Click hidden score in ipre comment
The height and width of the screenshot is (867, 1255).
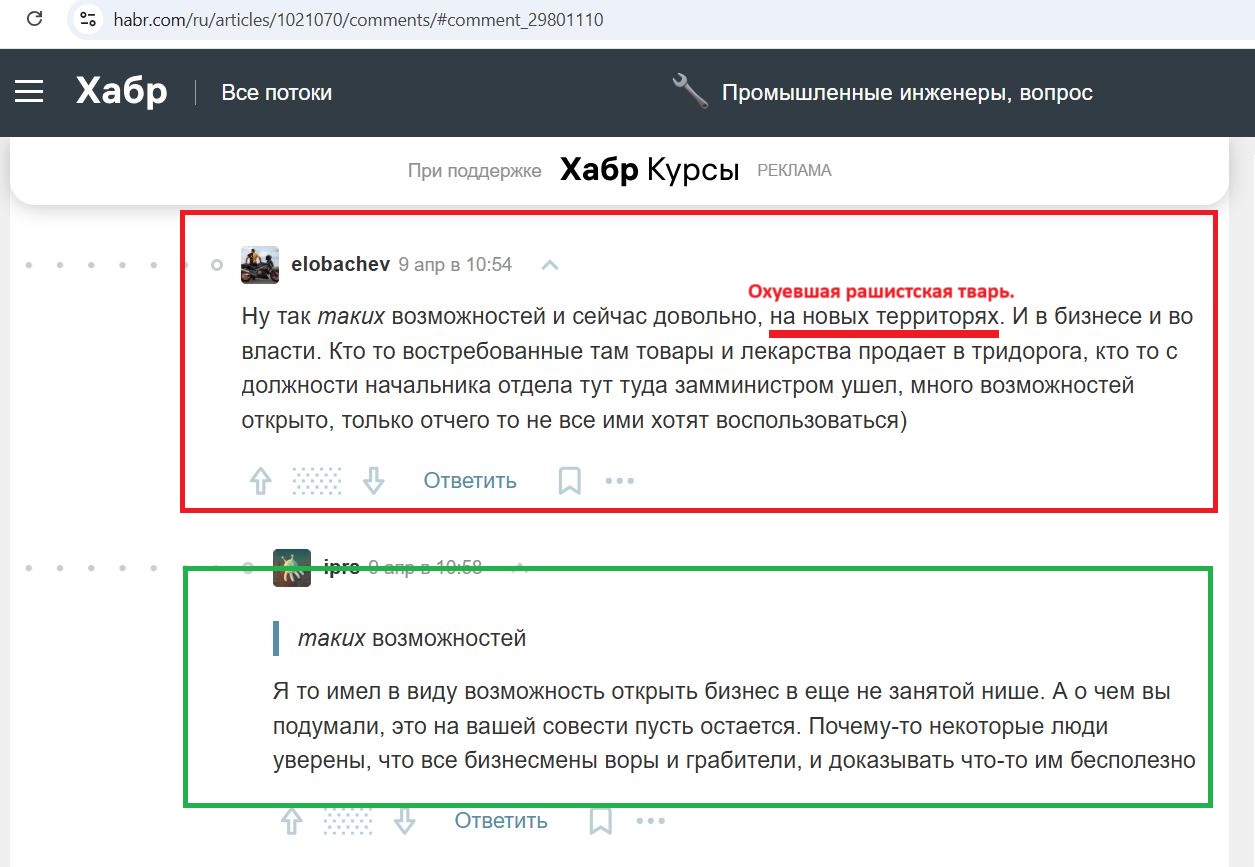click(x=348, y=822)
